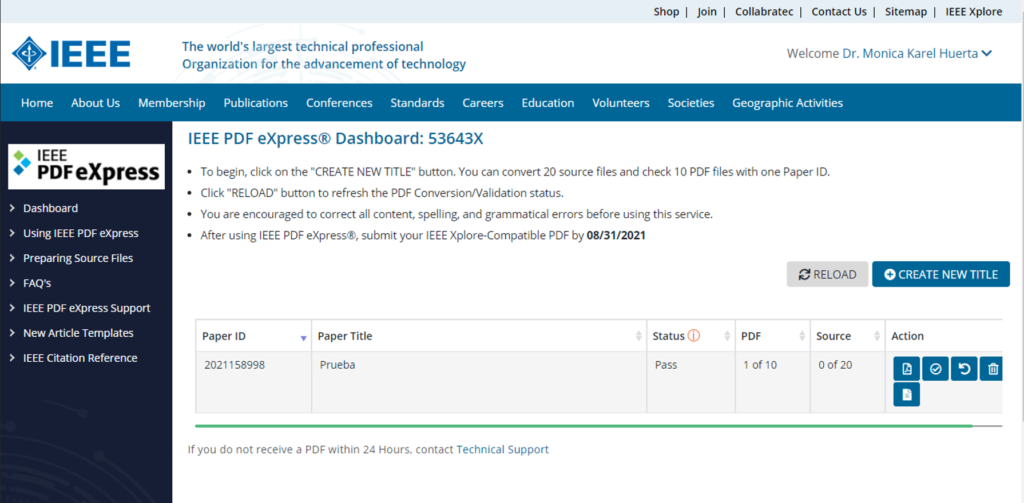Sort by the PDF column arrows
The image size is (1024, 503).
point(802,336)
